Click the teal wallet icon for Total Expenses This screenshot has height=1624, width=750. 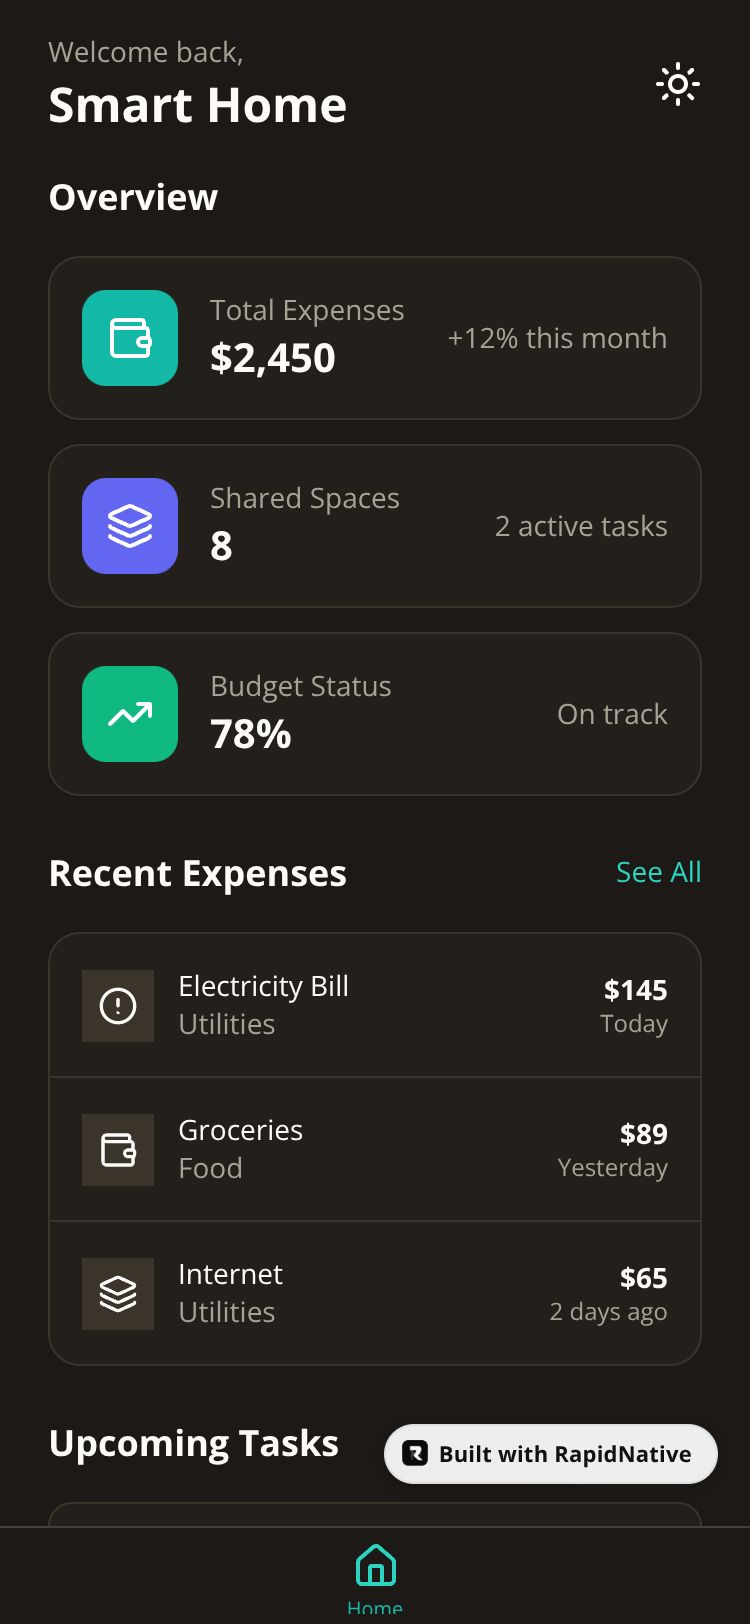(130, 338)
